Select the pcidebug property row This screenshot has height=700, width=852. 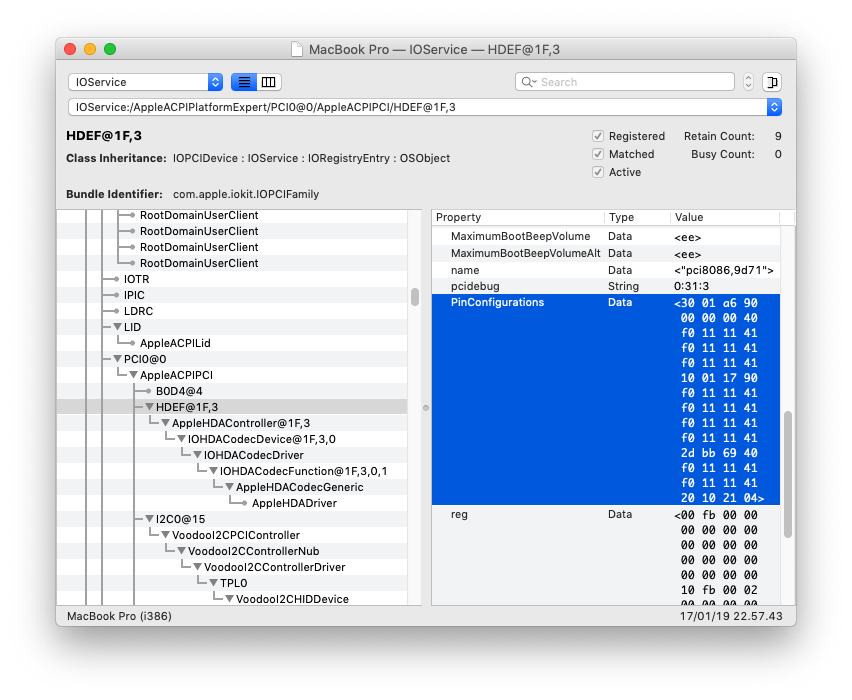point(606,286)
